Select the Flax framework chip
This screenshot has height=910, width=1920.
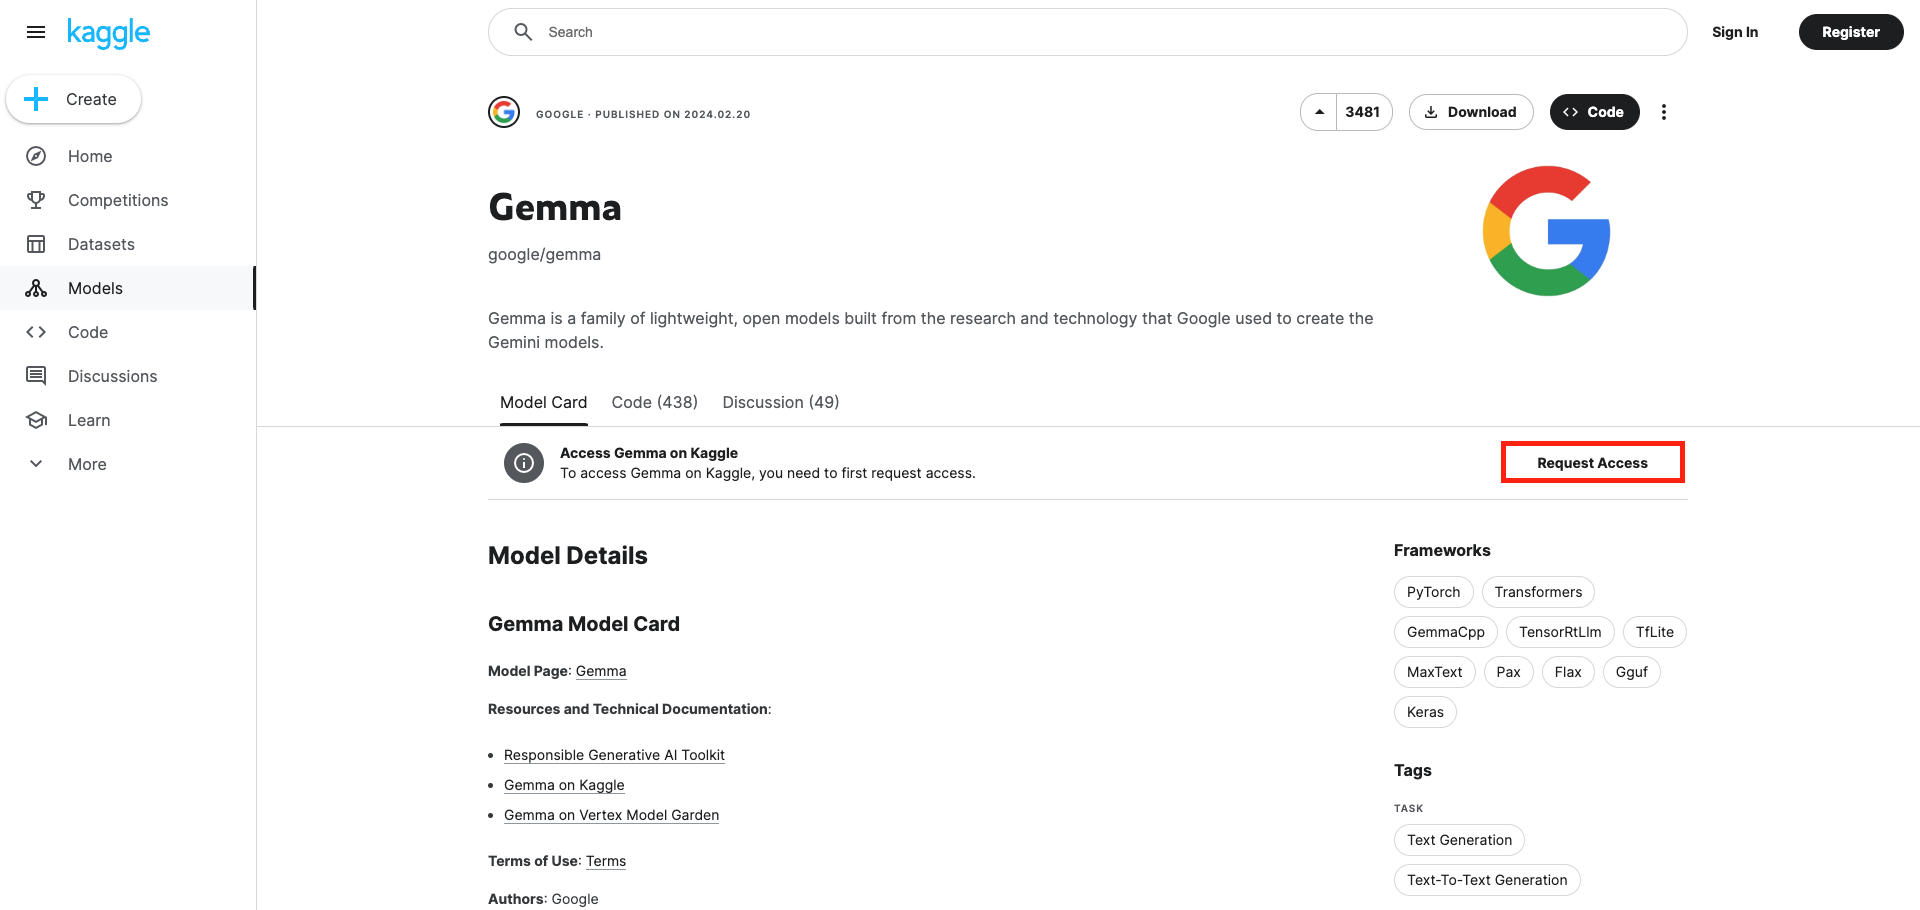pyautogui.click(x=1568, y=672)
